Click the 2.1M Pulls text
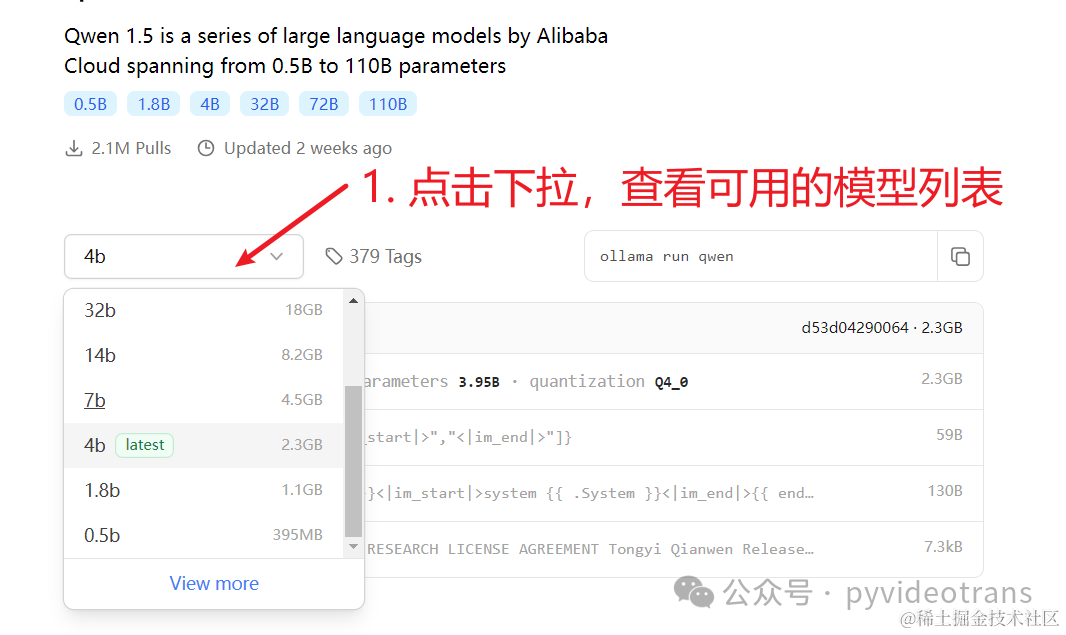This screenshot has width=1066, height=635. point(131,148)
